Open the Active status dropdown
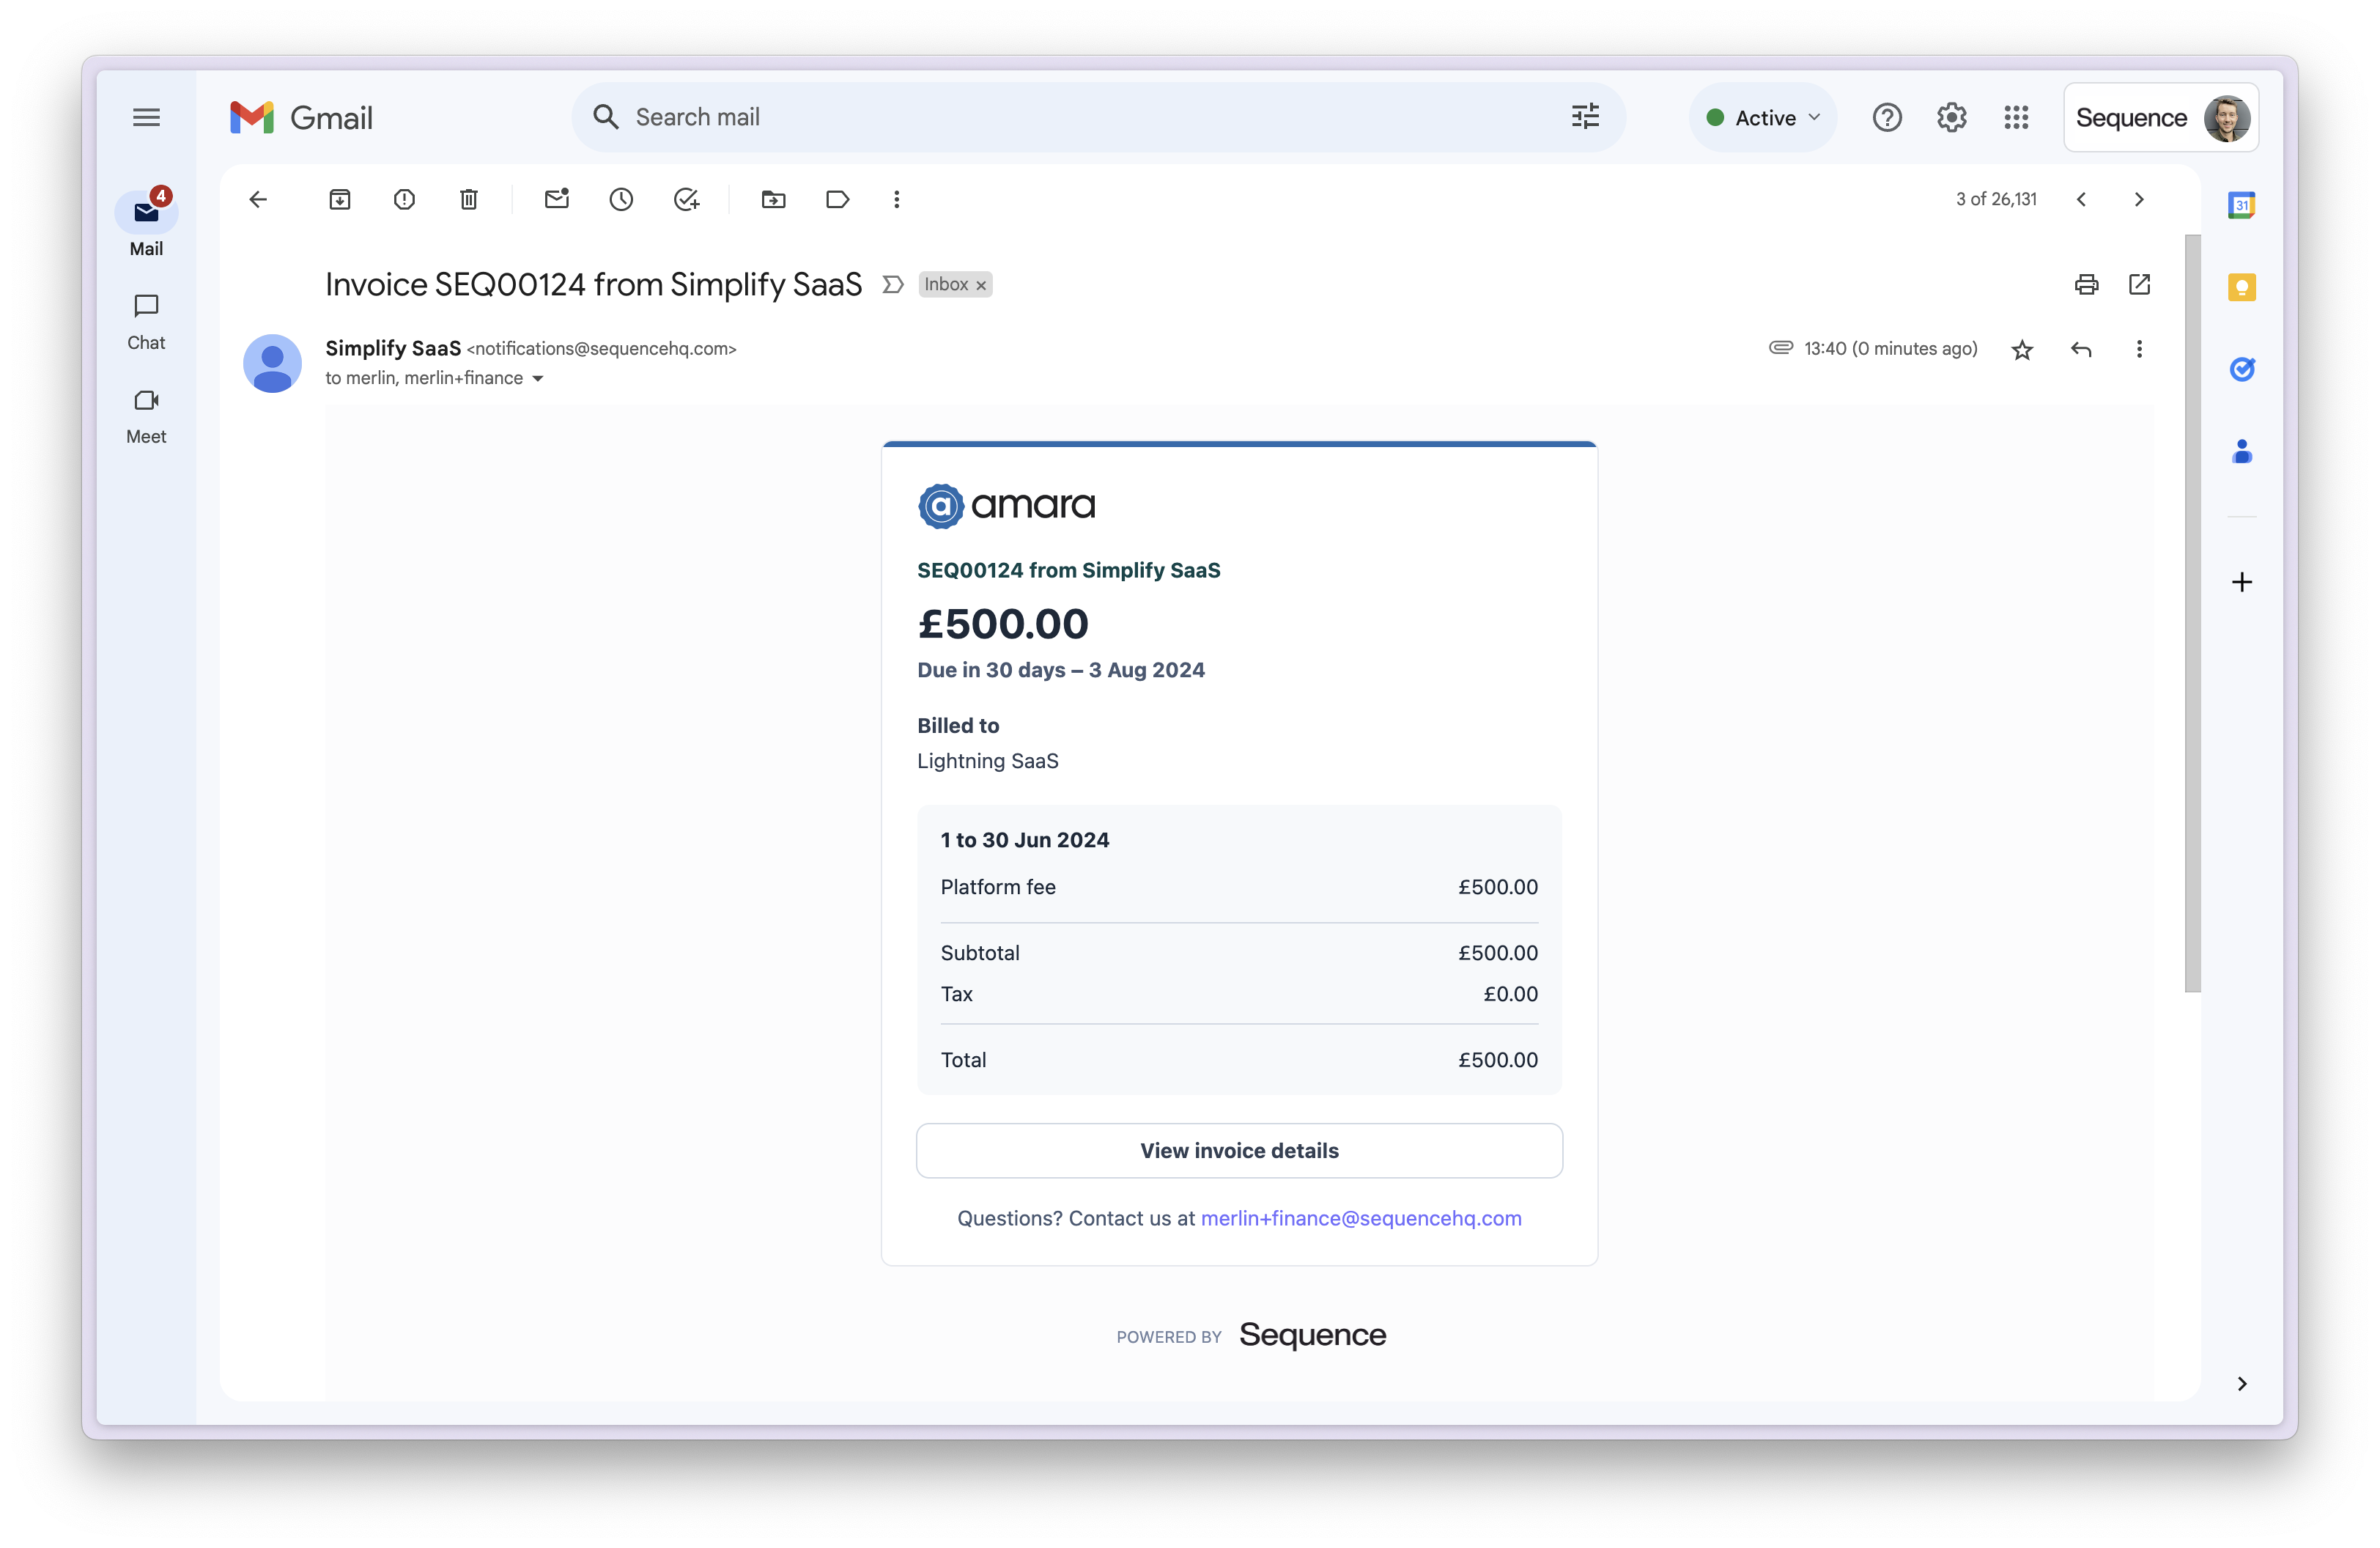Screen dimensions: 2380x1548 [1763, 117]
